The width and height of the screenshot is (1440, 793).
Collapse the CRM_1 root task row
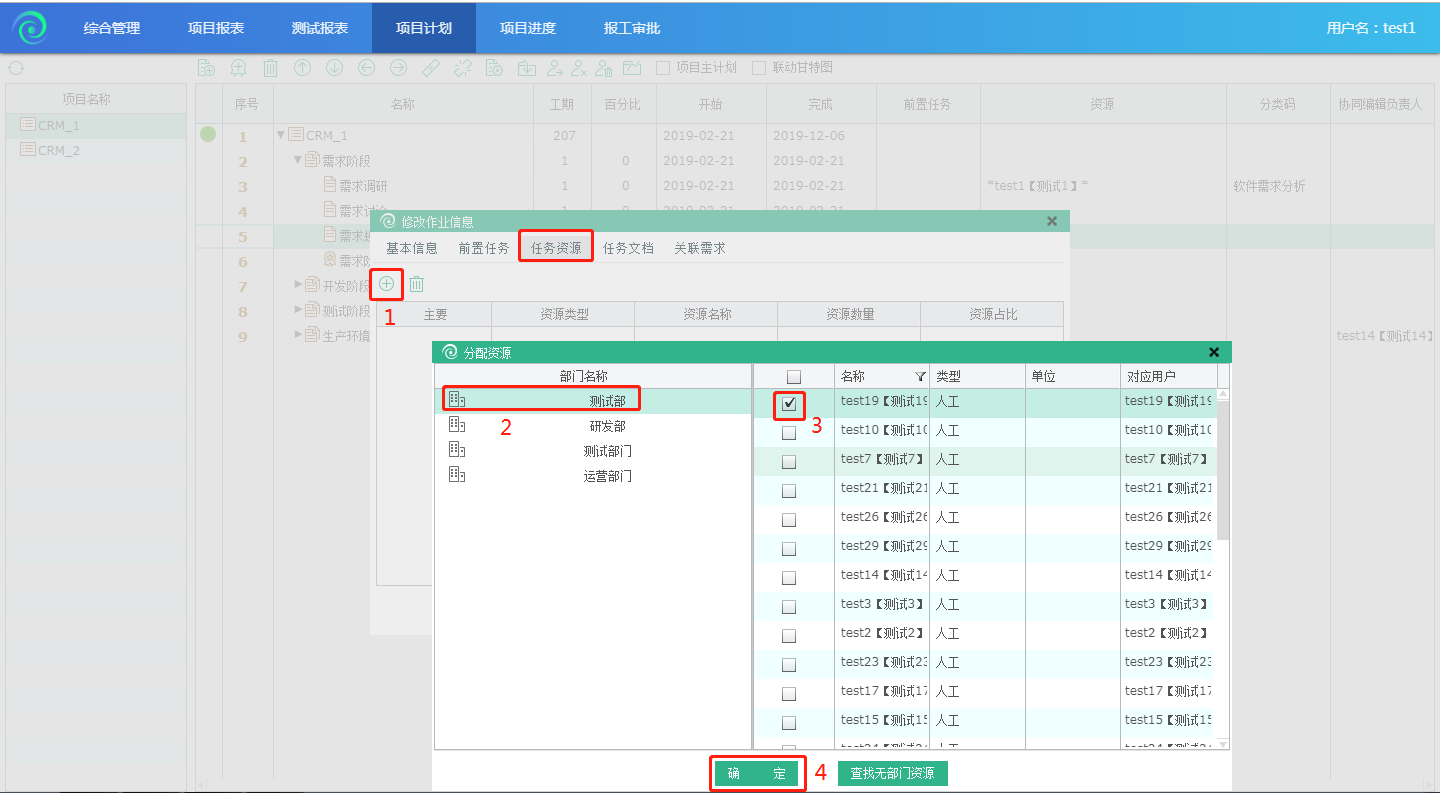(281, 135)
